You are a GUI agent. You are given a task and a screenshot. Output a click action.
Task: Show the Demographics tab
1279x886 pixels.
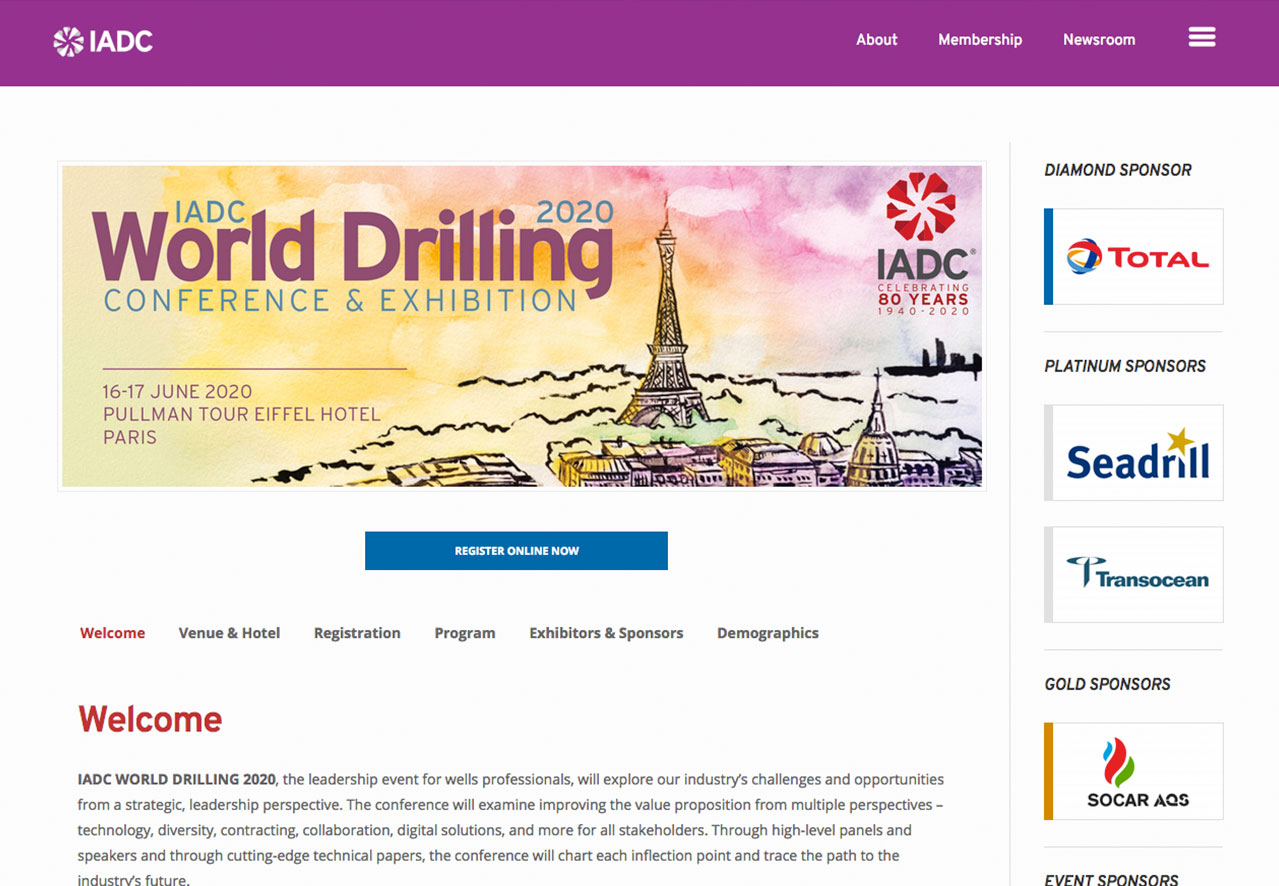(768, 633)
